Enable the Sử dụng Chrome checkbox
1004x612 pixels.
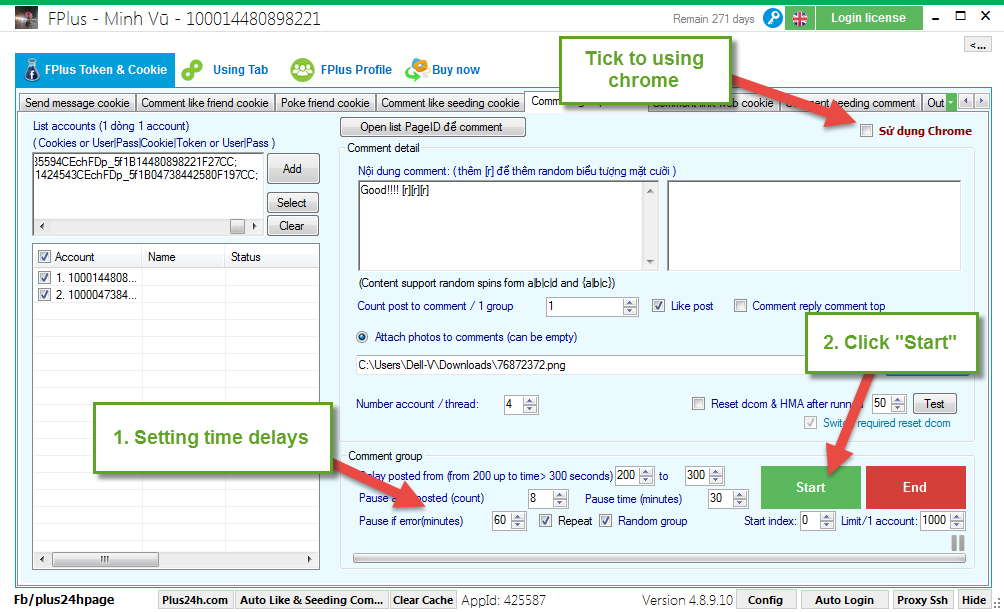click(866, 131)
